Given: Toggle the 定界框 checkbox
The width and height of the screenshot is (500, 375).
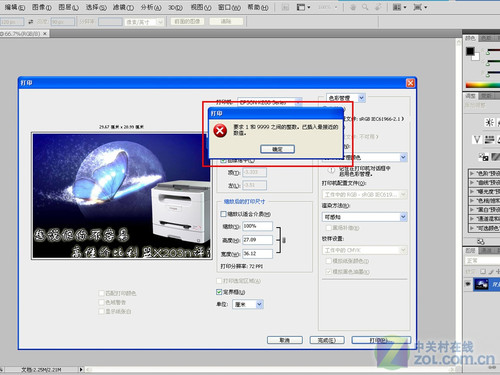Looking at the screenshot, I should (x=219, y=292).
